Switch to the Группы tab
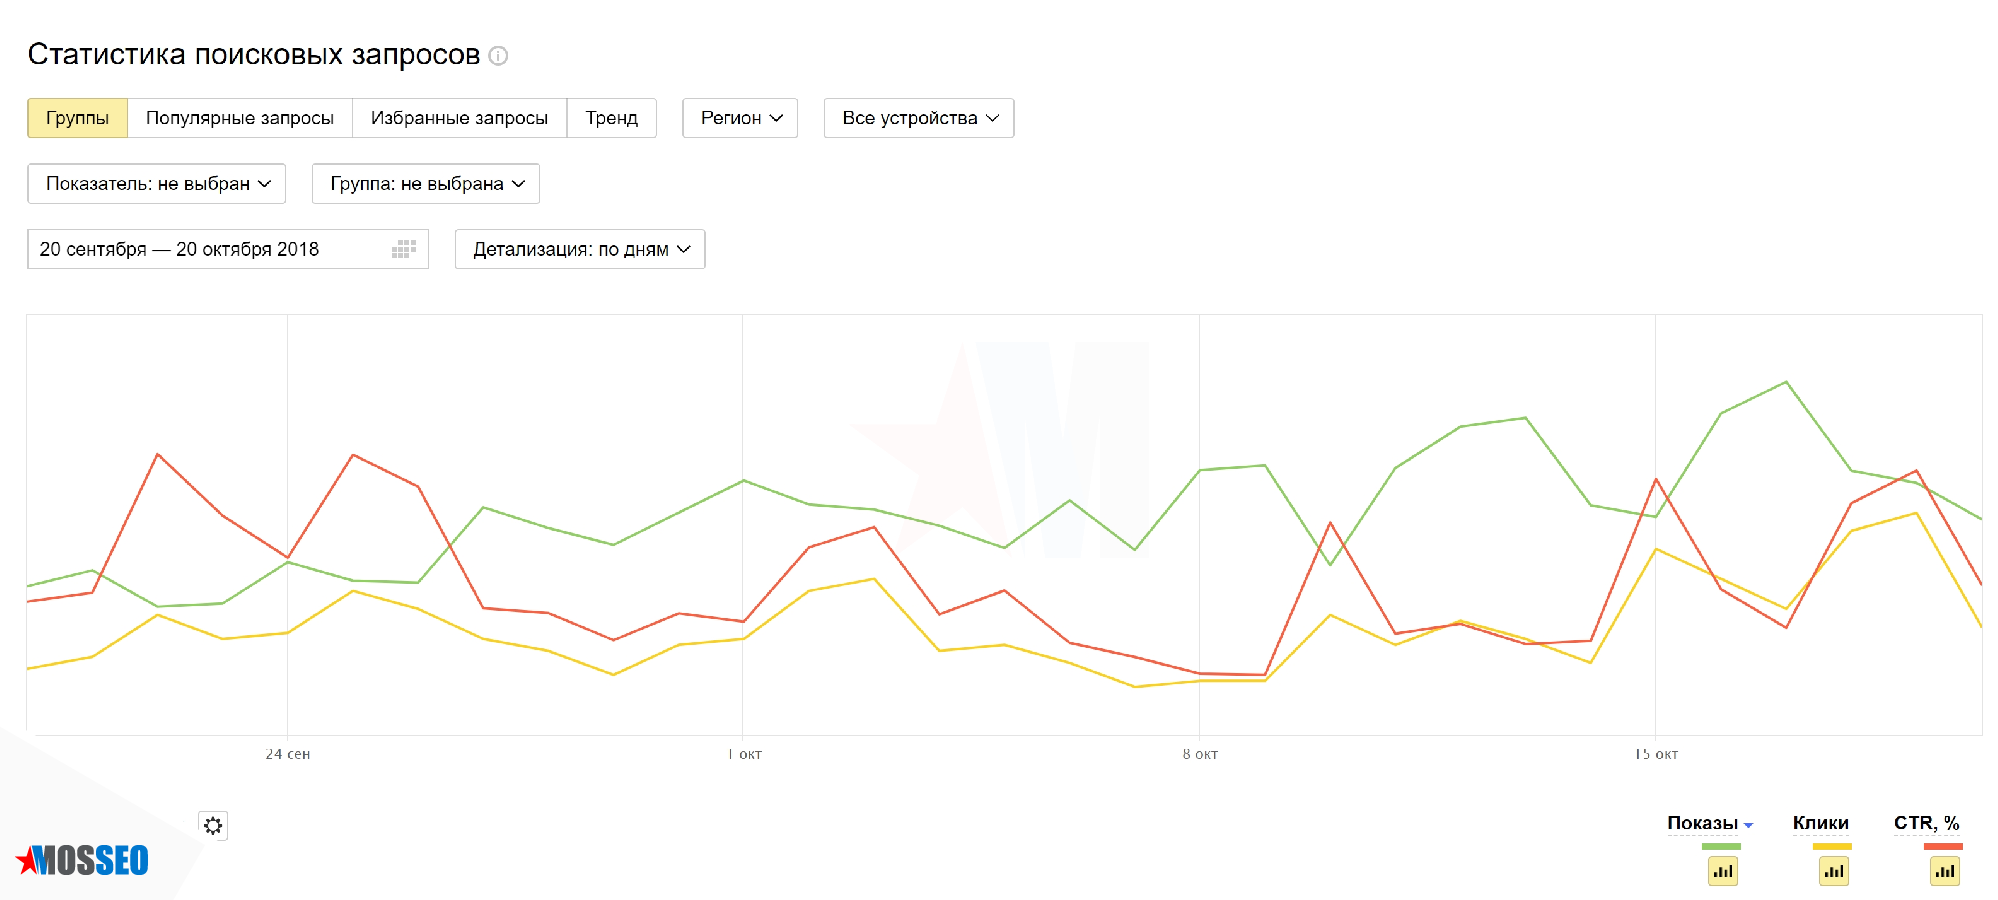Image resolution: width=1998 pixels, height=900 pixels. tap(77, 118)
